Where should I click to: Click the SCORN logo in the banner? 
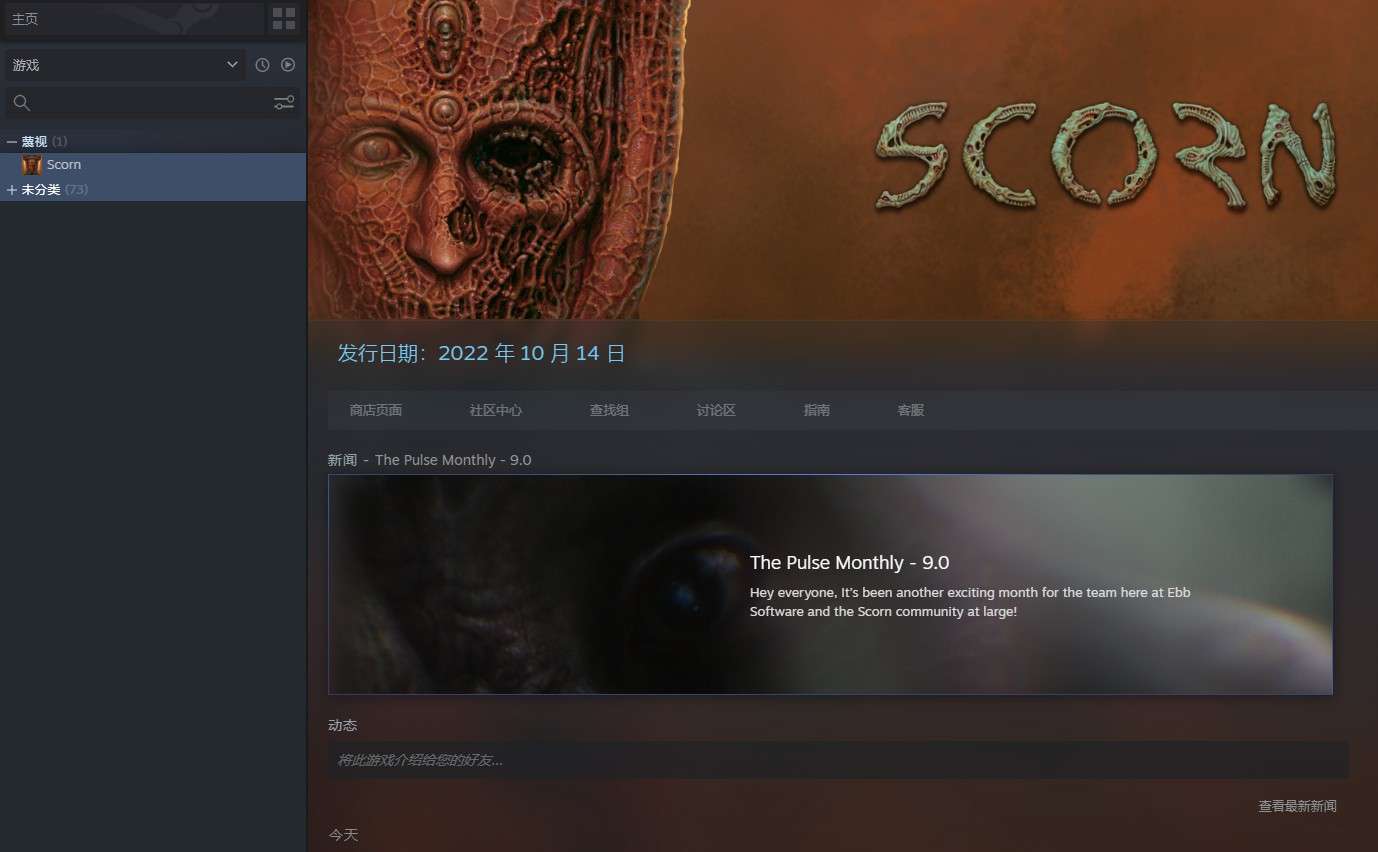[1106, 156]
